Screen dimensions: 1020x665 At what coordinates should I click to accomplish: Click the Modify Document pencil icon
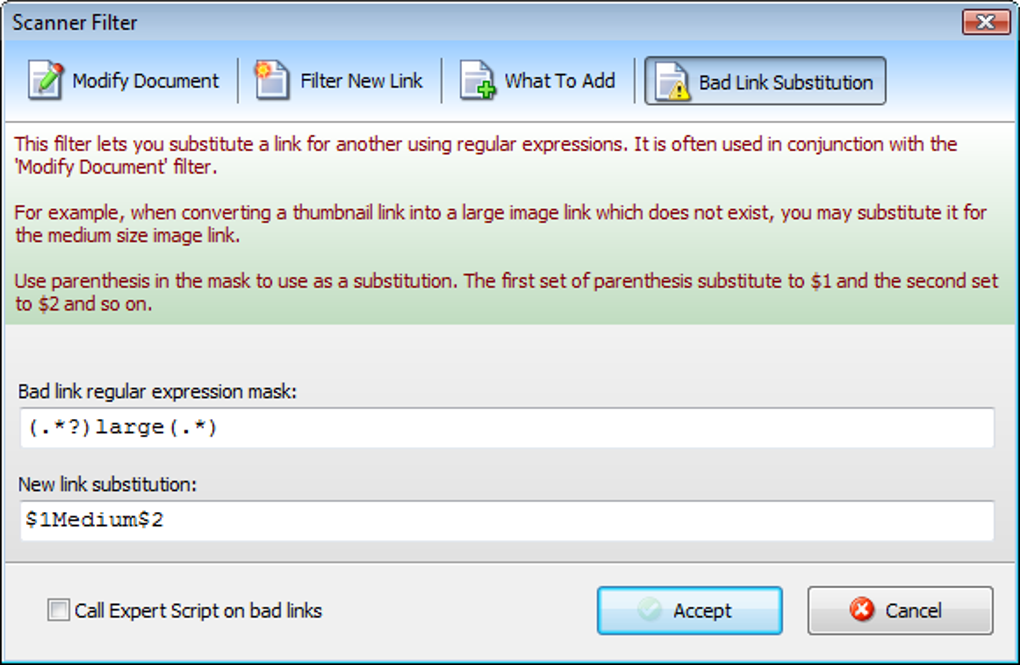tap(46, 81)
